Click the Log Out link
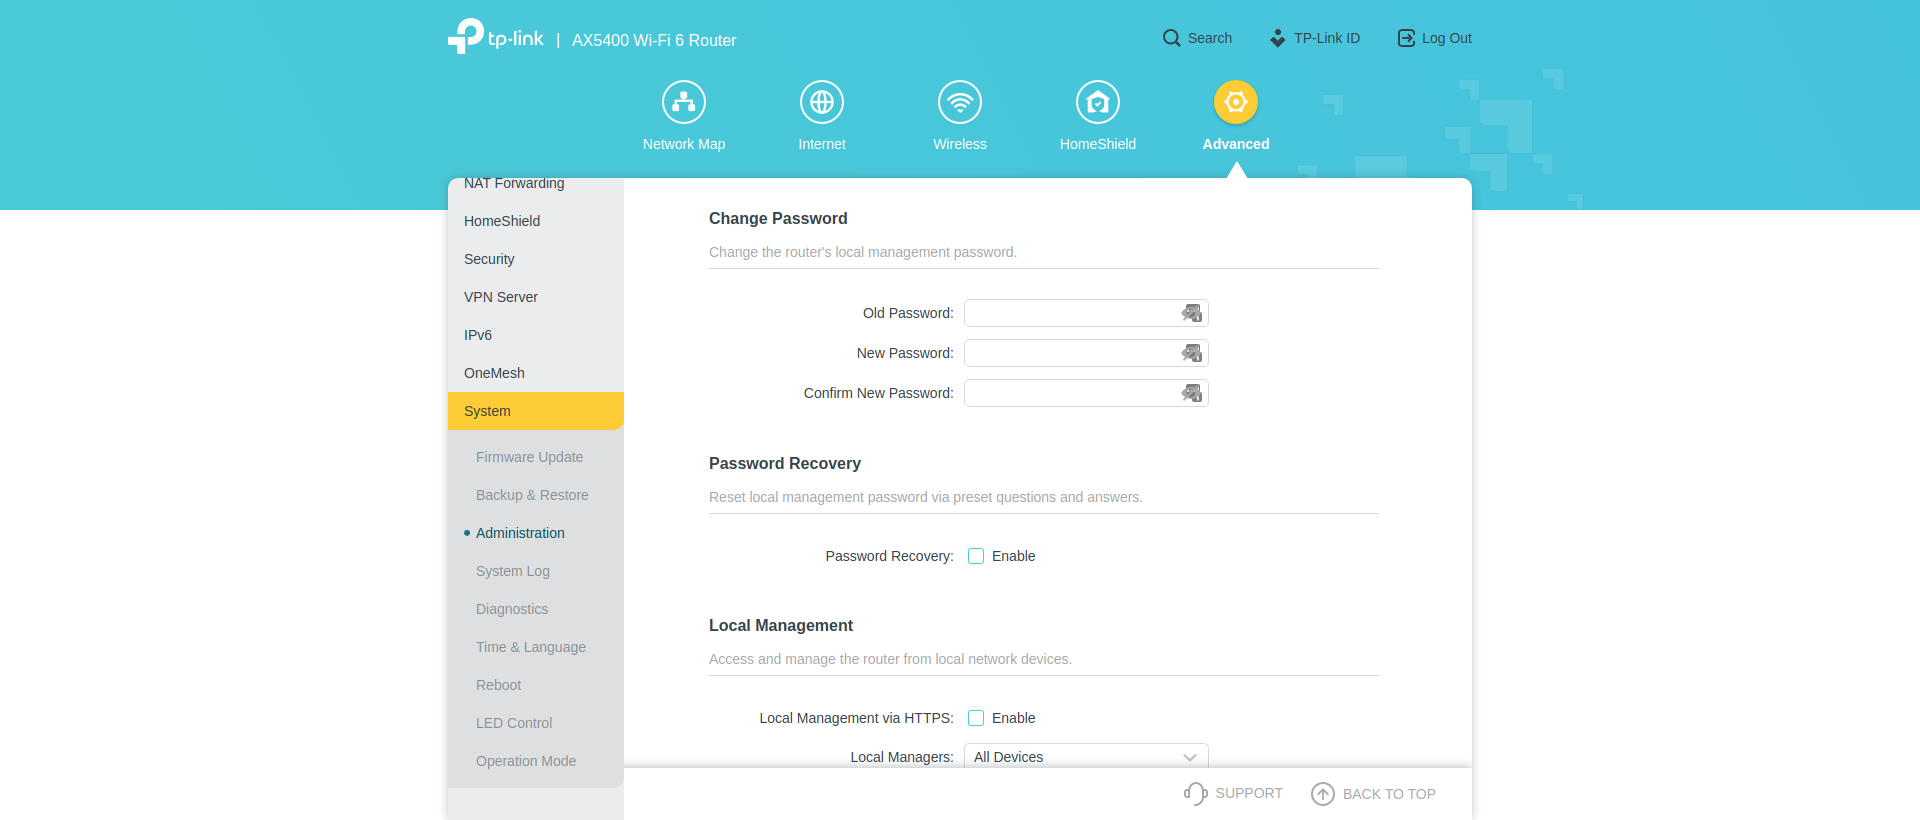This screenshot has width=1920, height=820. pos(1435,38)
